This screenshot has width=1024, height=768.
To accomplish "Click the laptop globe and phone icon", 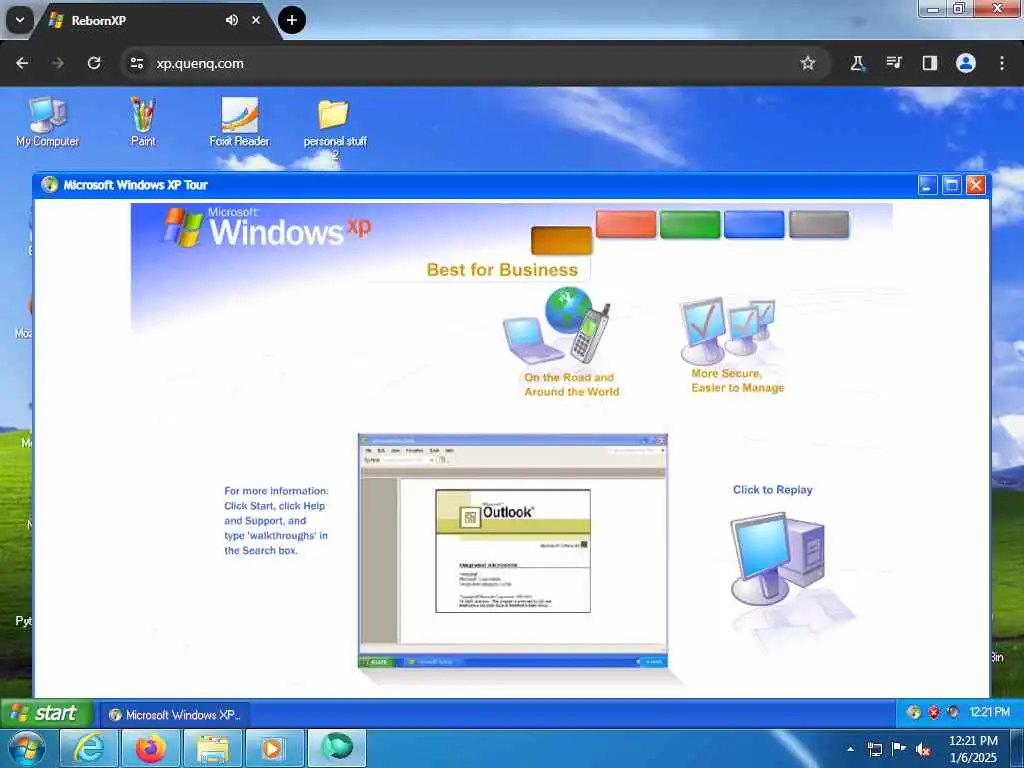I will (x=557, y=325).
